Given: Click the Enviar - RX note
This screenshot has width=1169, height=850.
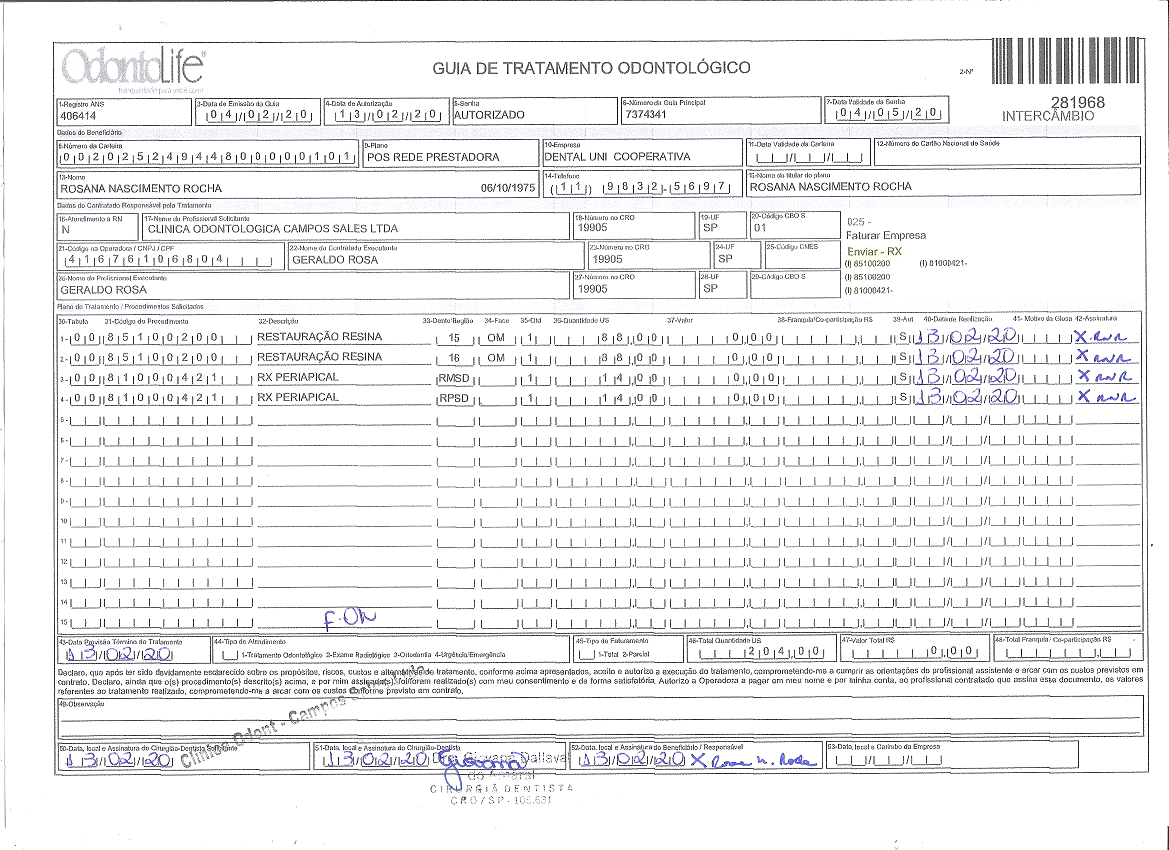Looking at the screenshot, I should 874,252.
